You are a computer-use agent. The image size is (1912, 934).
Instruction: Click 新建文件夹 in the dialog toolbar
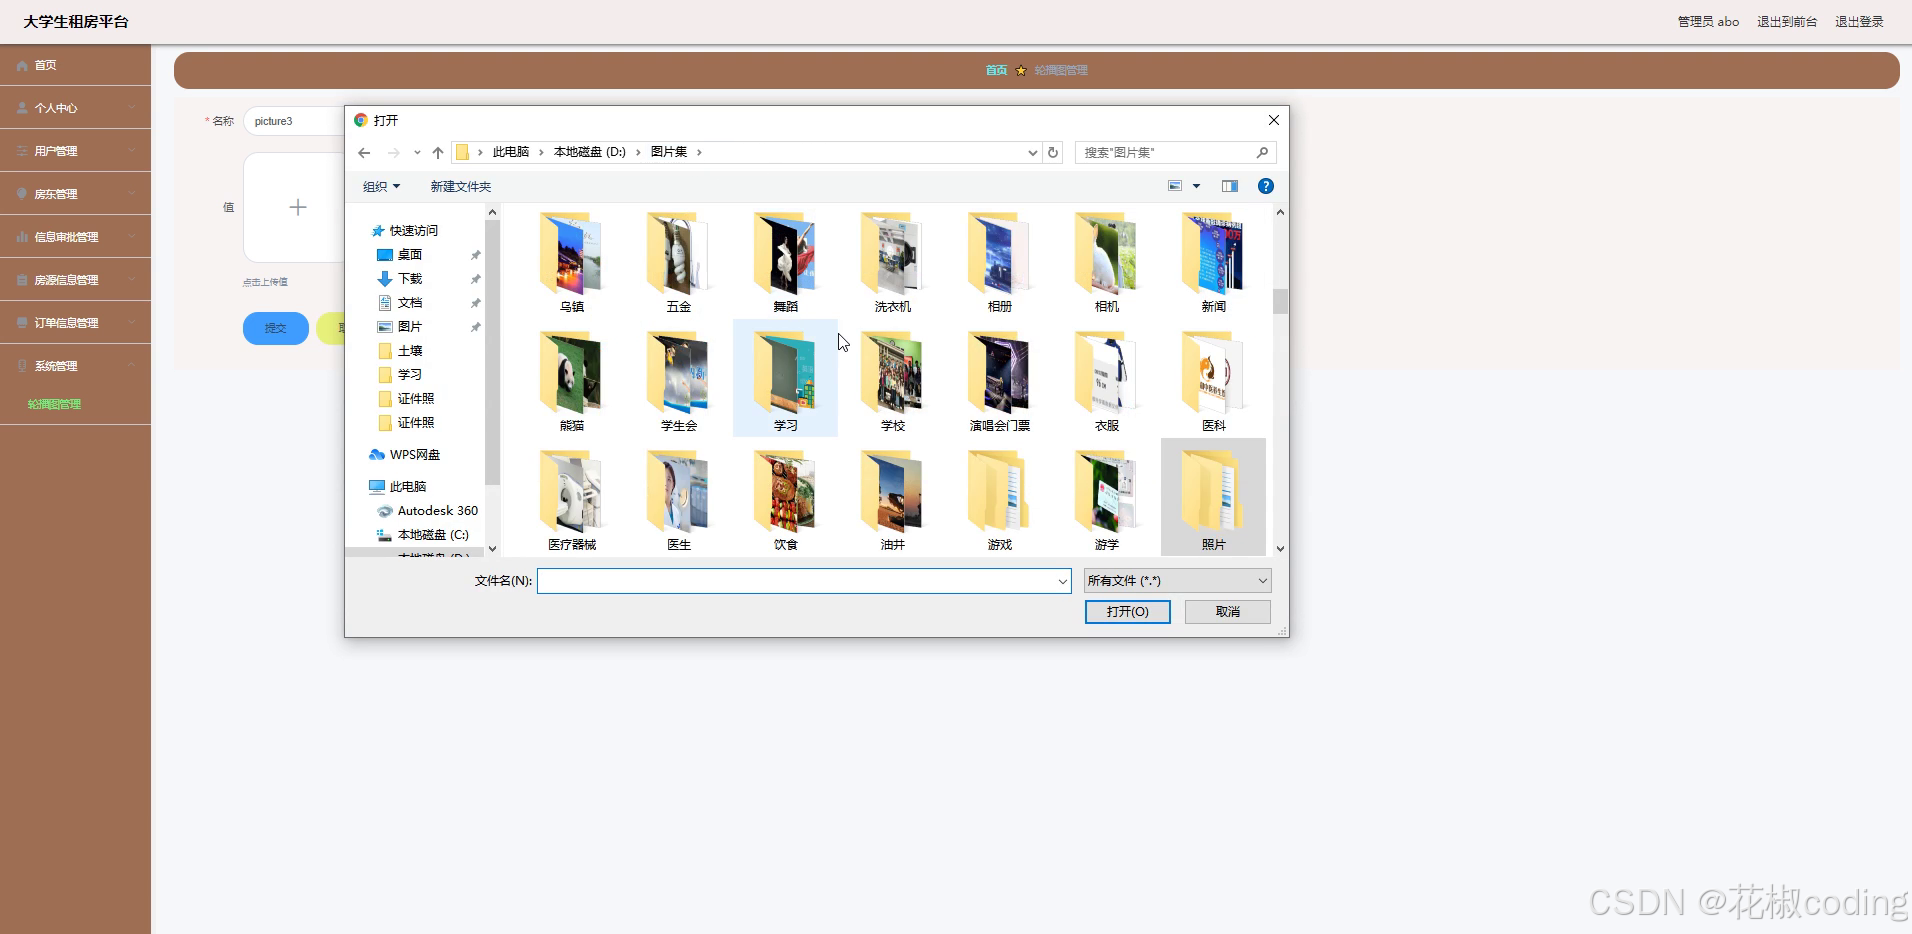460,186
